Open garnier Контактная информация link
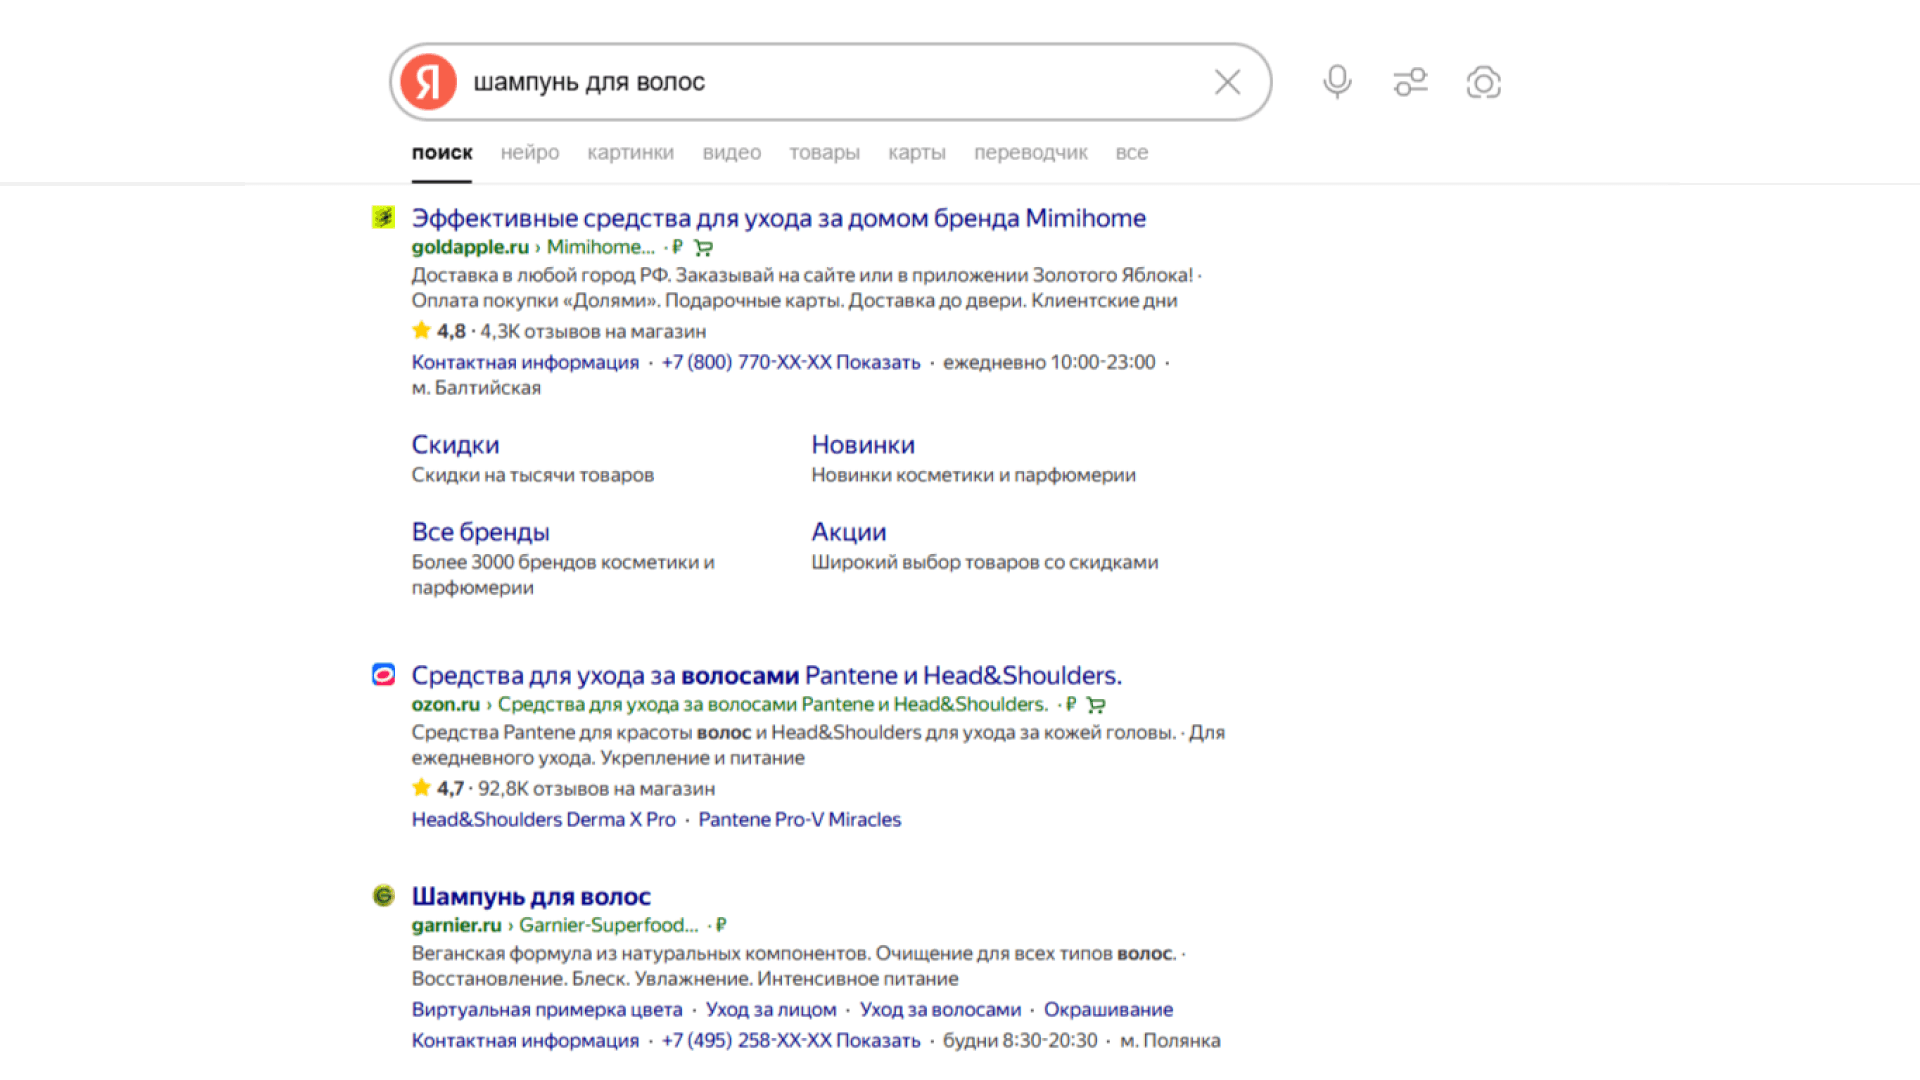This screenshot has width=1920, height=1080. pos(525,1040)
